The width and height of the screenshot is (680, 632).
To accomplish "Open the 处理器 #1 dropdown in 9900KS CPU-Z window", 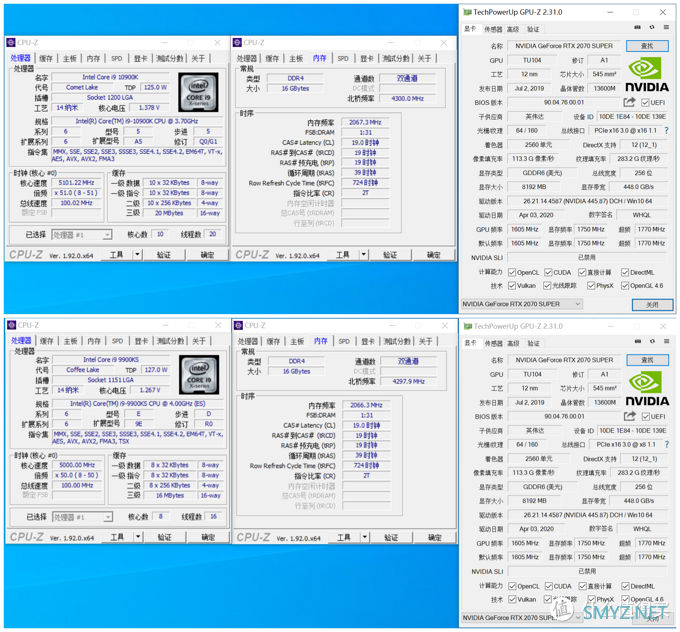I will (82, 517).
